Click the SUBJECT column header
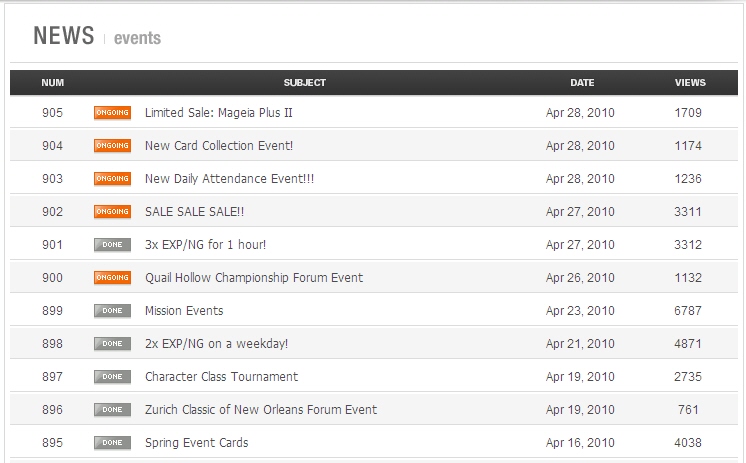746x463 pixels. pos(305,83)
